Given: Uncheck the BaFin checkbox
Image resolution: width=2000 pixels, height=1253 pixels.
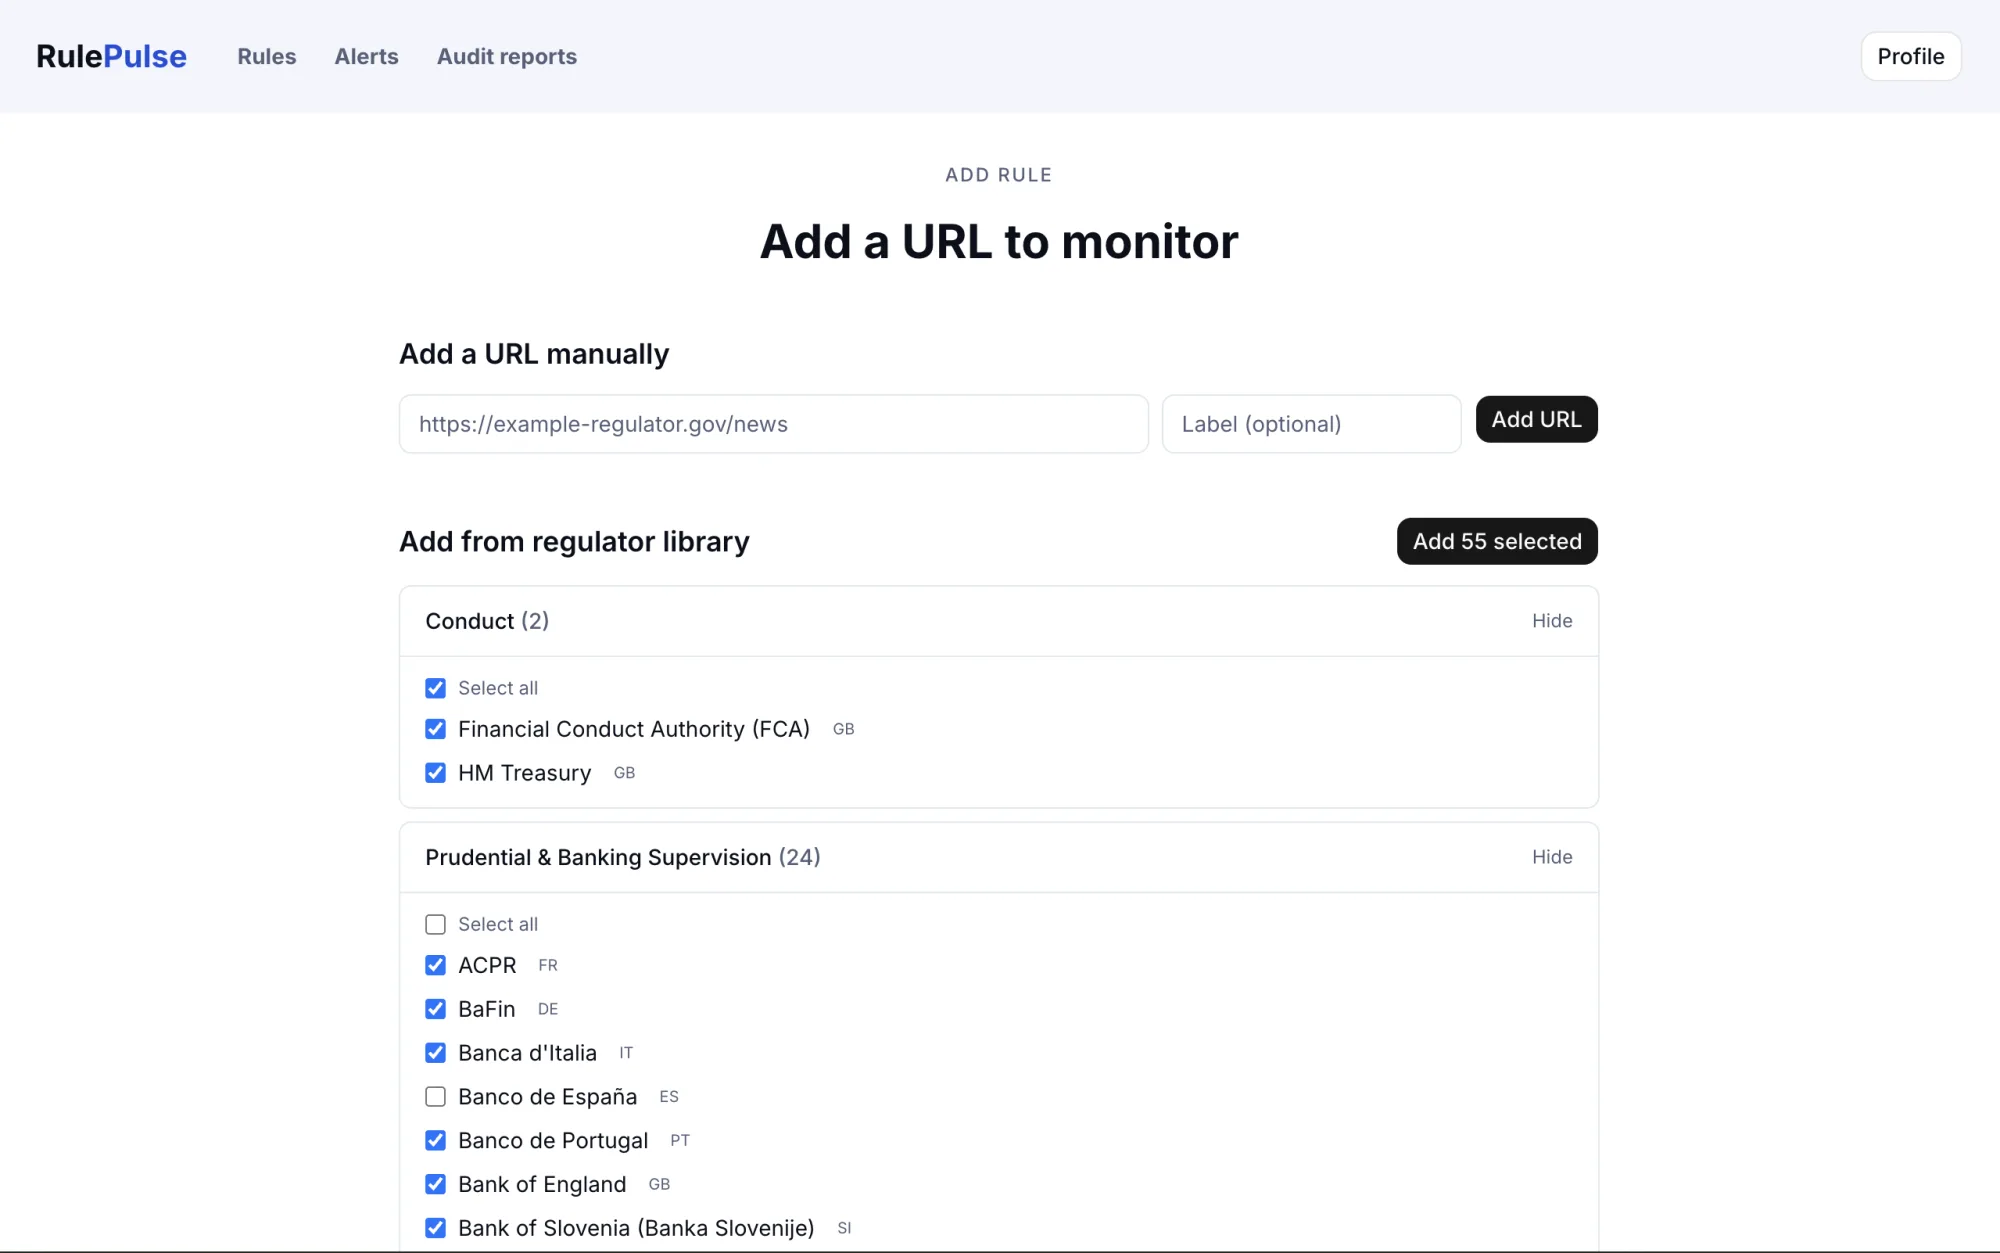Looking at the screenshot, I should point(435,1009).
